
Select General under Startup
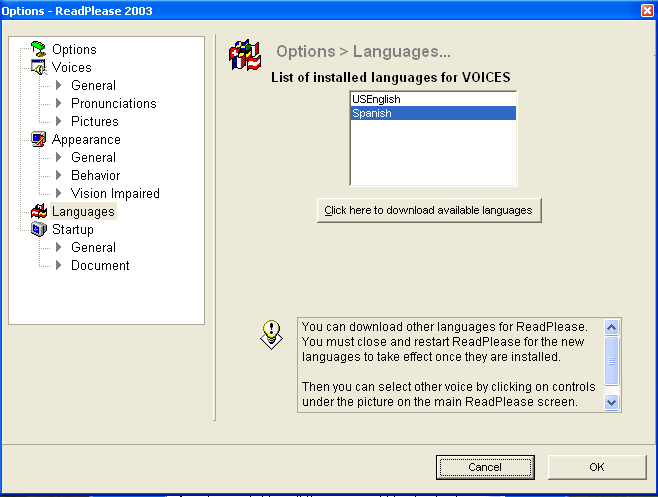click(x=93, y=247)
